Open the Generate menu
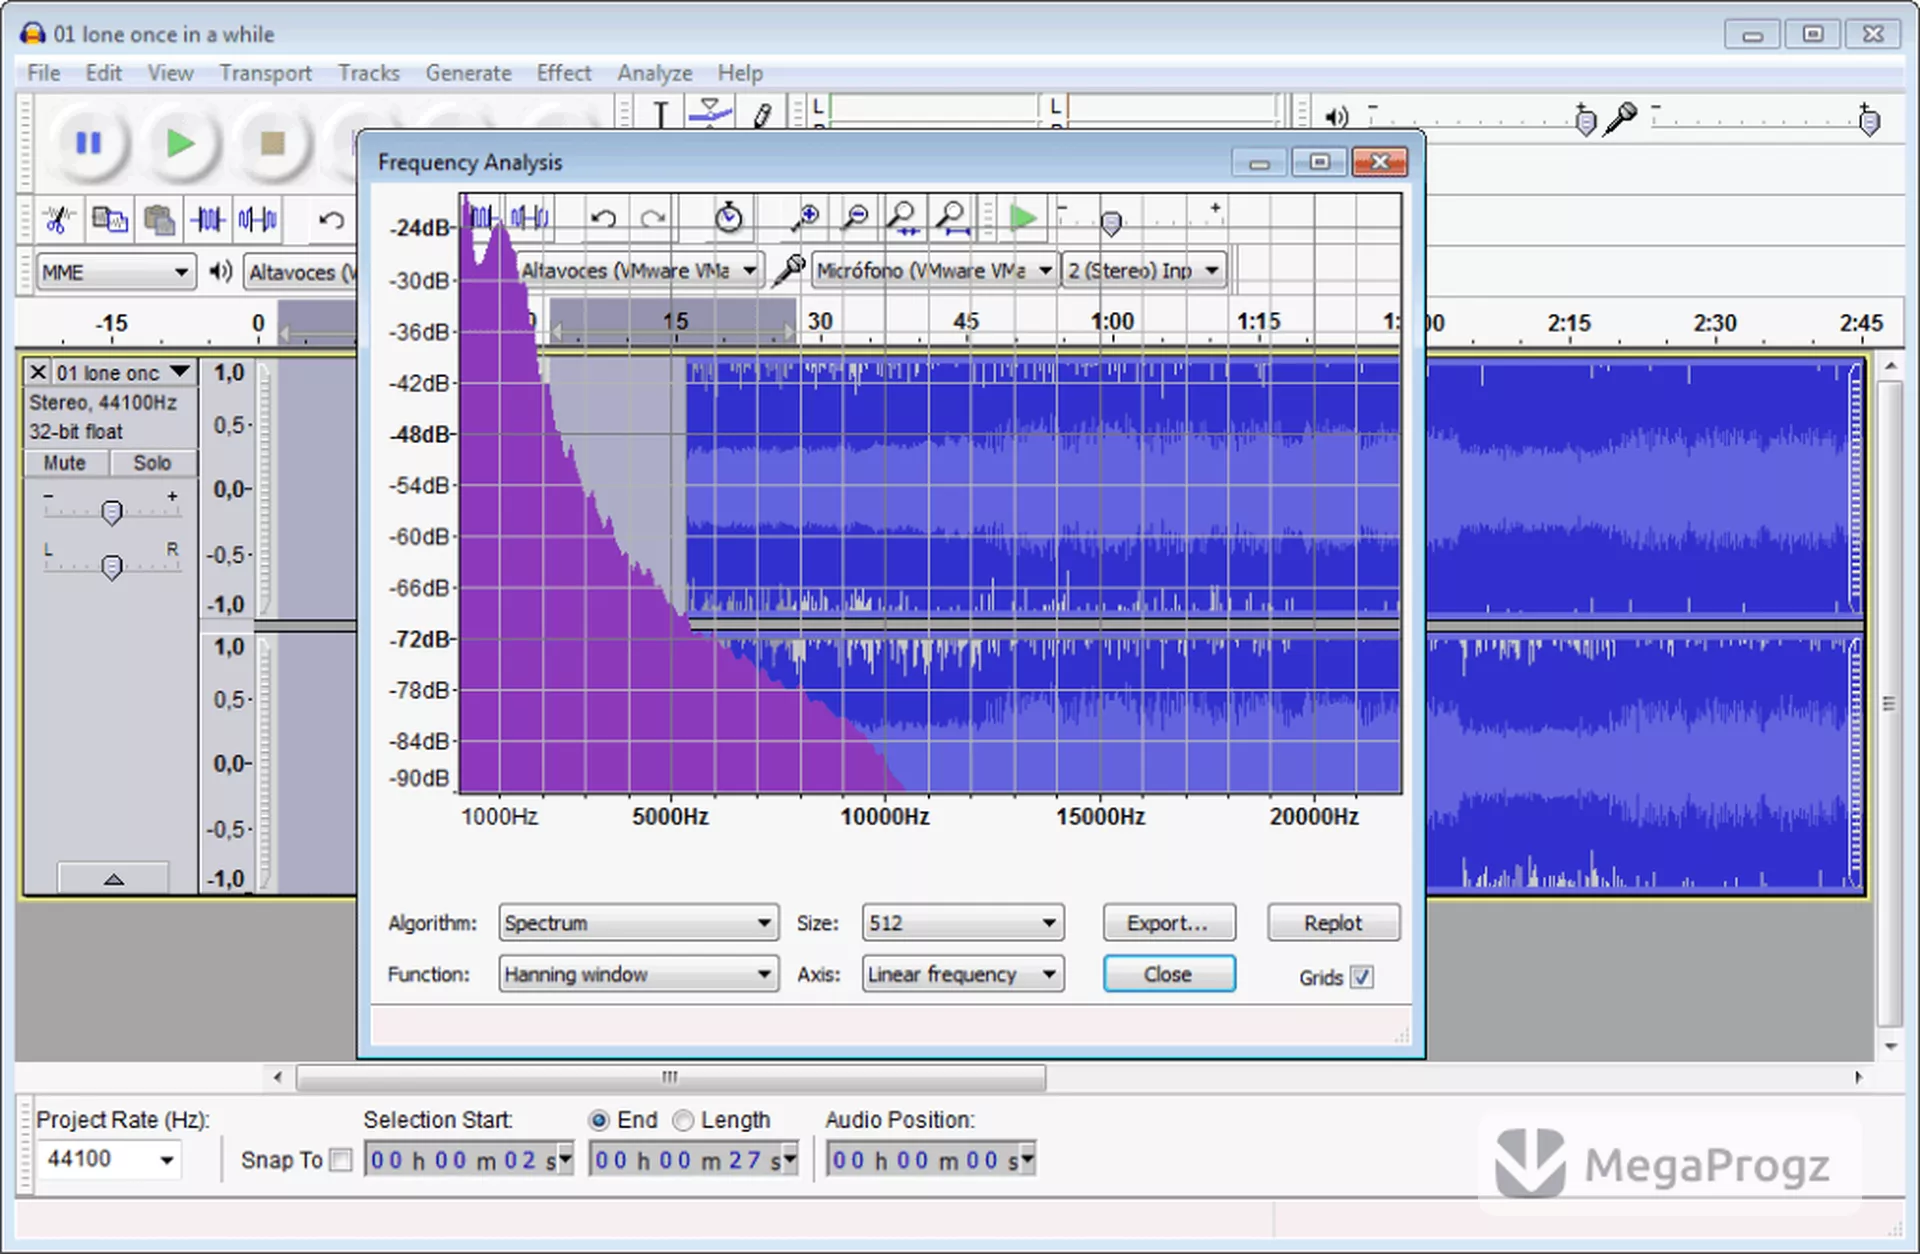The height and width of the screenshot is (1254, 1920). point(468,73)
